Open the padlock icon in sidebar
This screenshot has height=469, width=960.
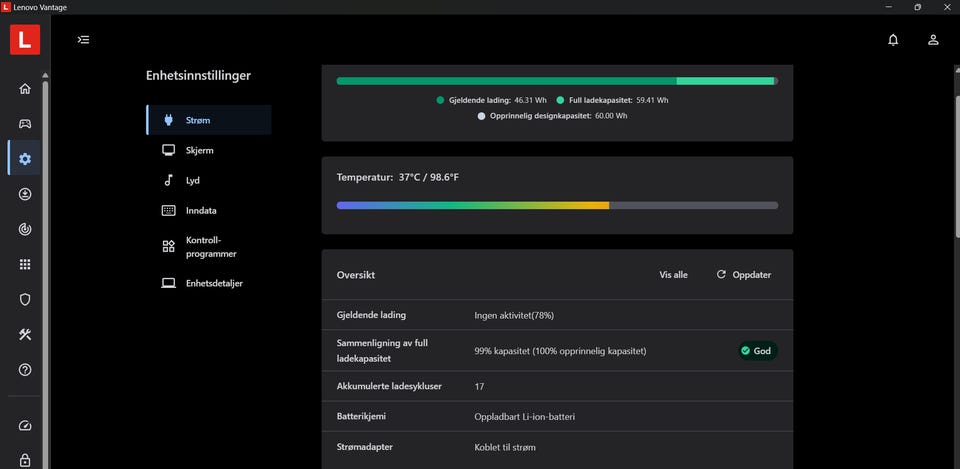(24, 460)
